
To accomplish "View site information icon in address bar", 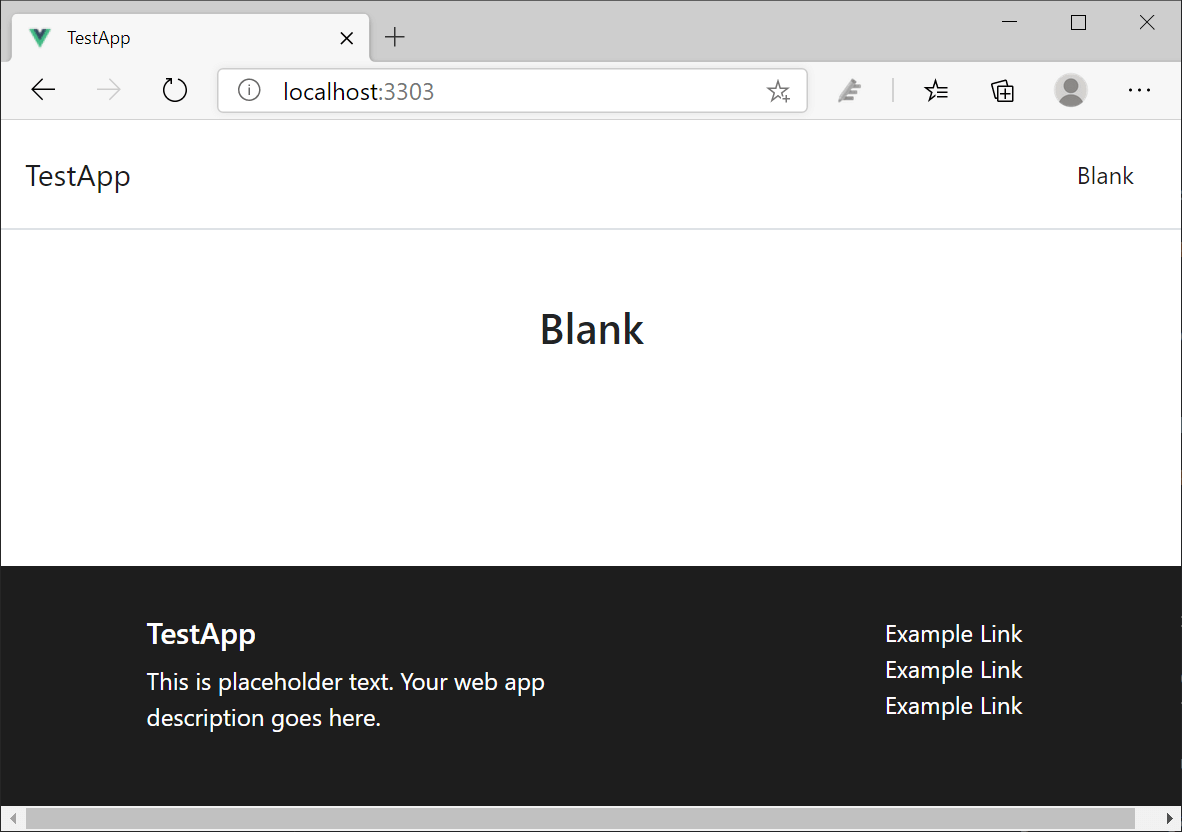I will coord(249,91).
